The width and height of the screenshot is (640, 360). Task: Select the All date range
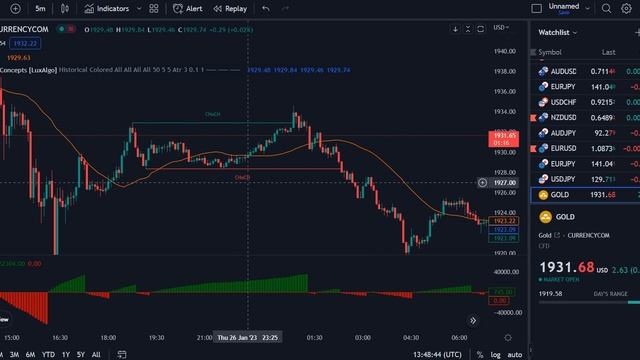(96, 355)
